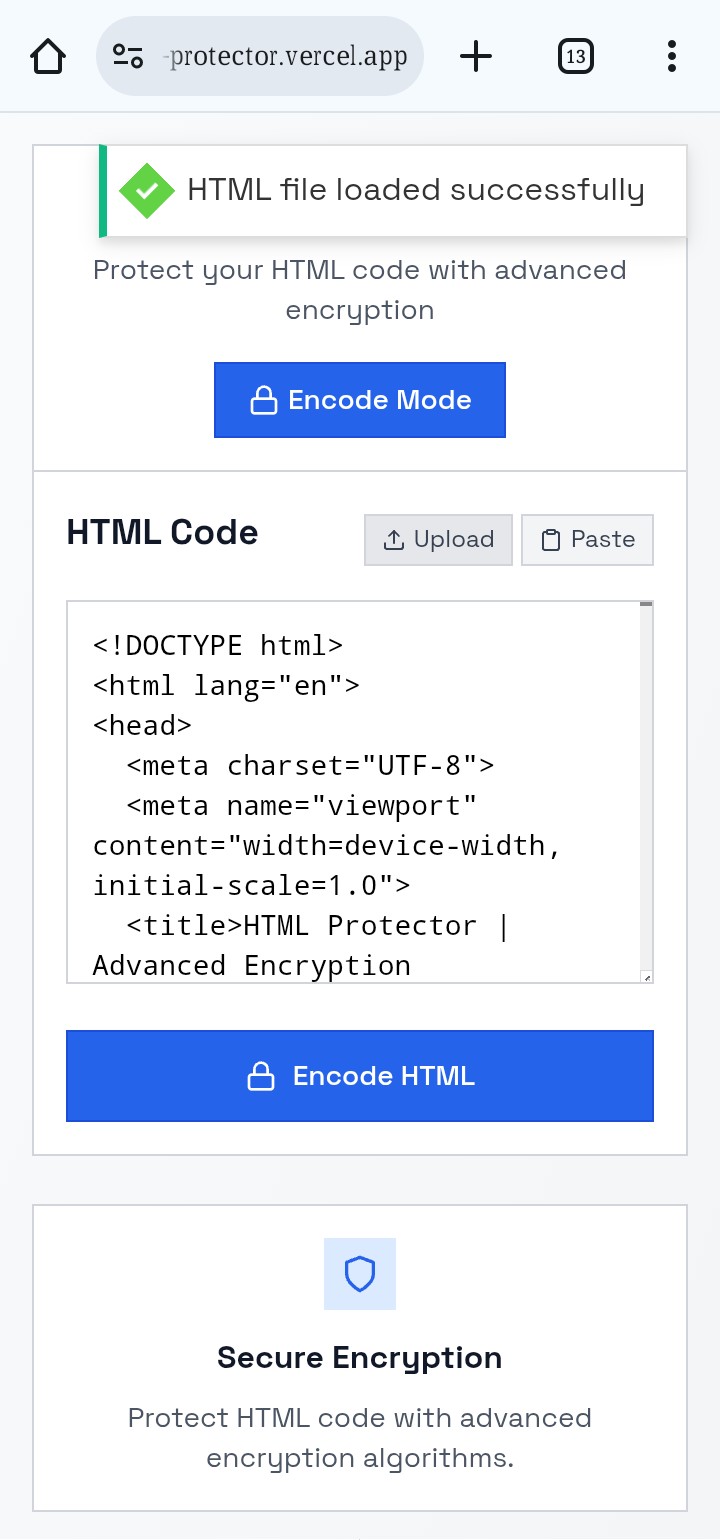Click the Paste button in HTML Code section
The image size is (720, 1540).
(587, 539)
